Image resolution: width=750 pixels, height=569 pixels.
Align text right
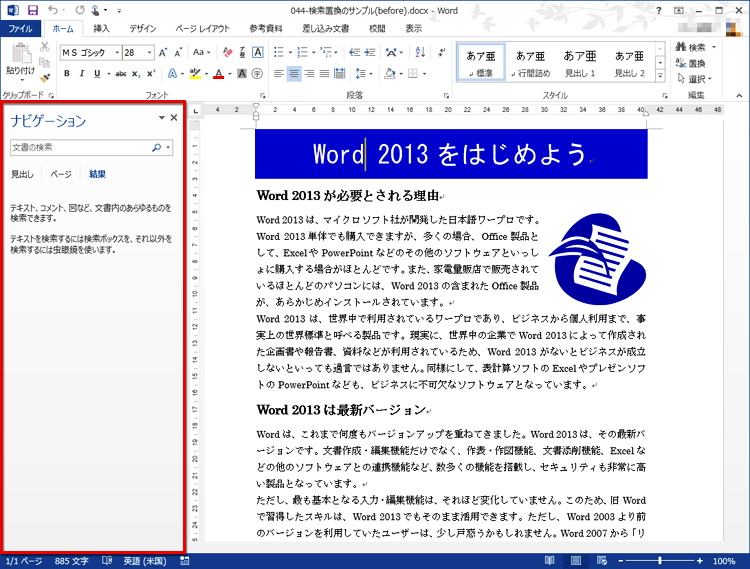point(309,74)
